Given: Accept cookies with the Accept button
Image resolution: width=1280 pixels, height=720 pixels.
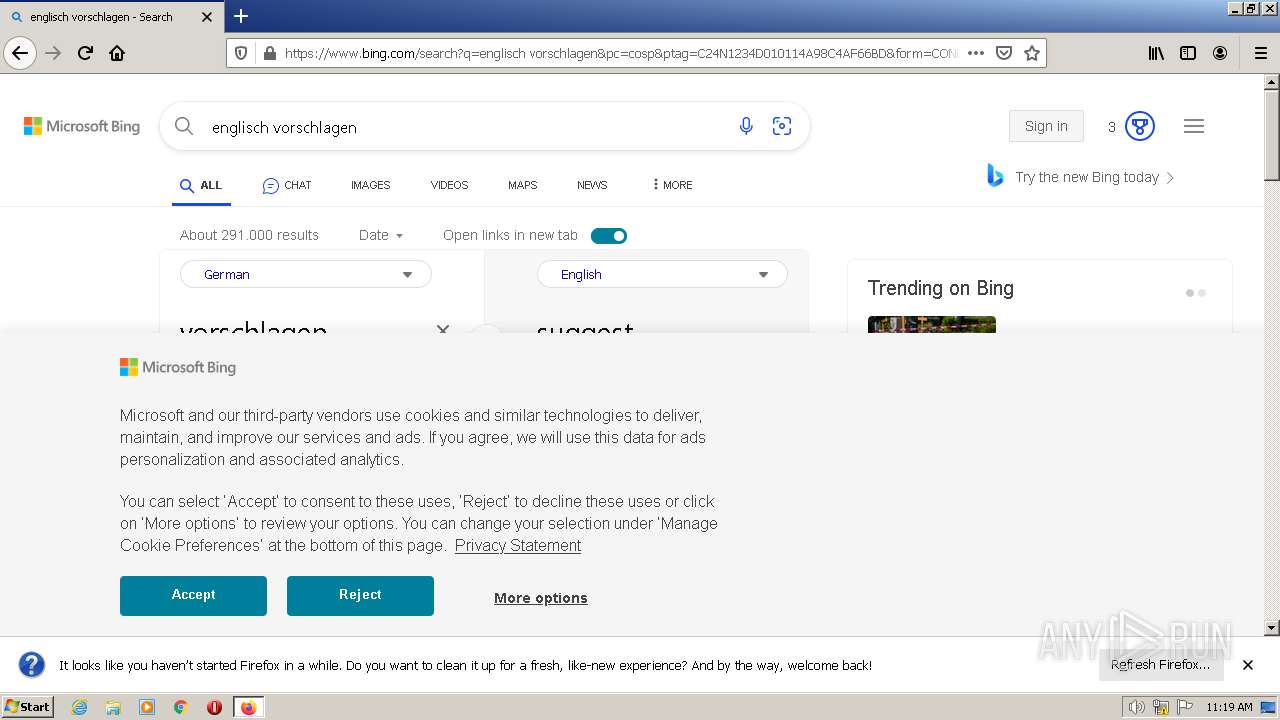Looking at the screenshot, I should tap(193, 596).
